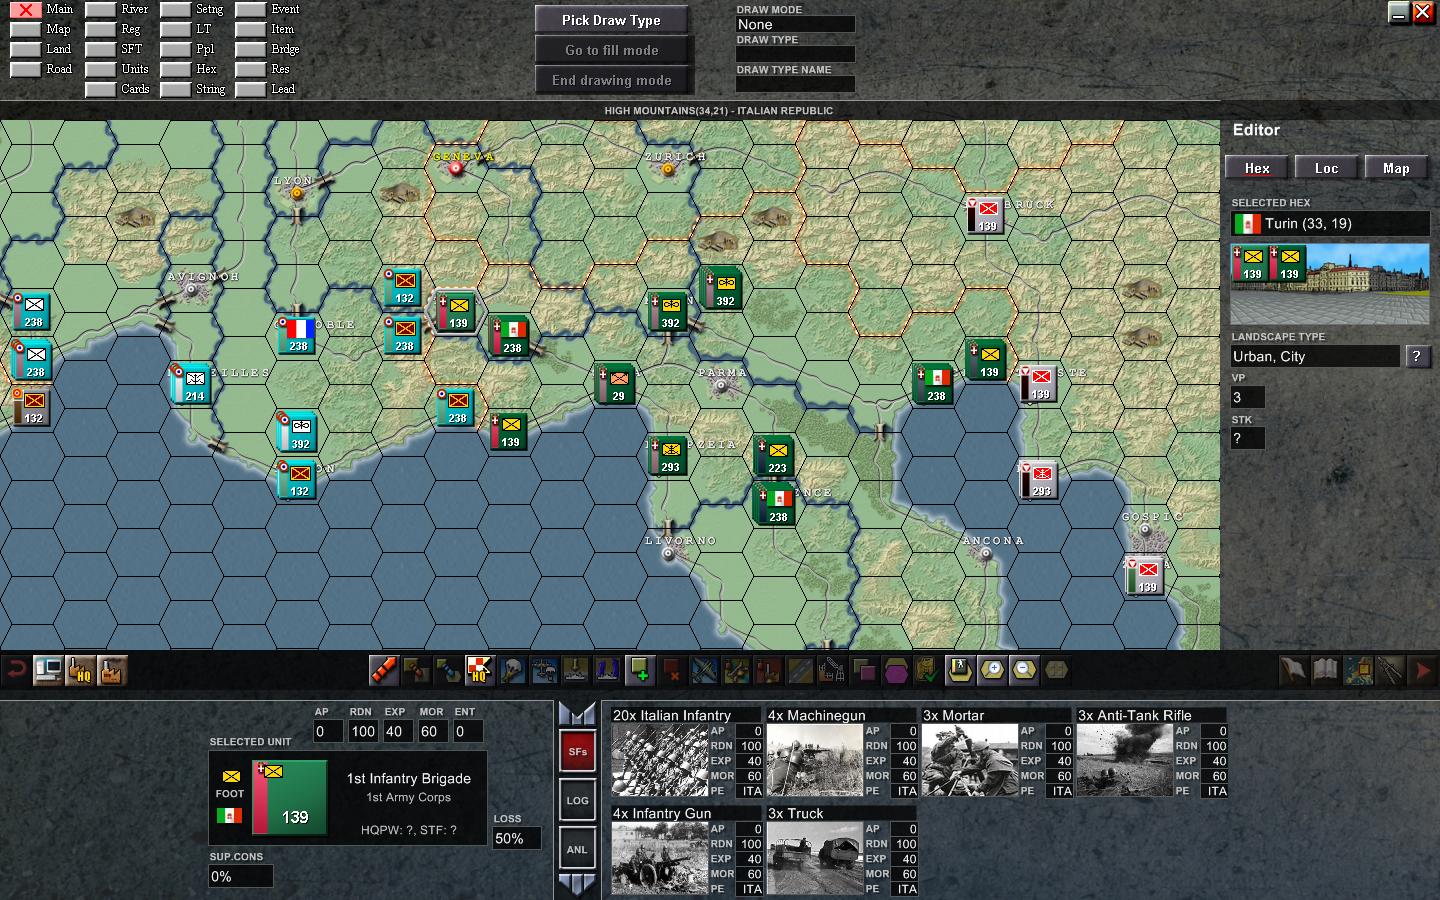Click the 20x Italian Infantry thumbnail
Viewport: 1440px width, 900px height.
pyautogui.click(x=659, y=760)
